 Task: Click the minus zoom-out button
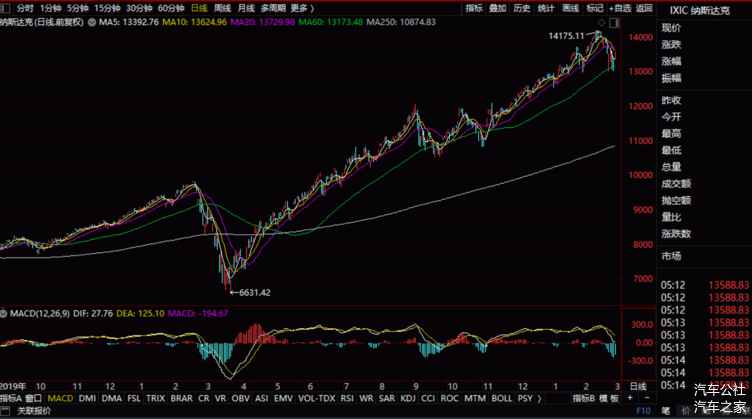tap(646, 398)
